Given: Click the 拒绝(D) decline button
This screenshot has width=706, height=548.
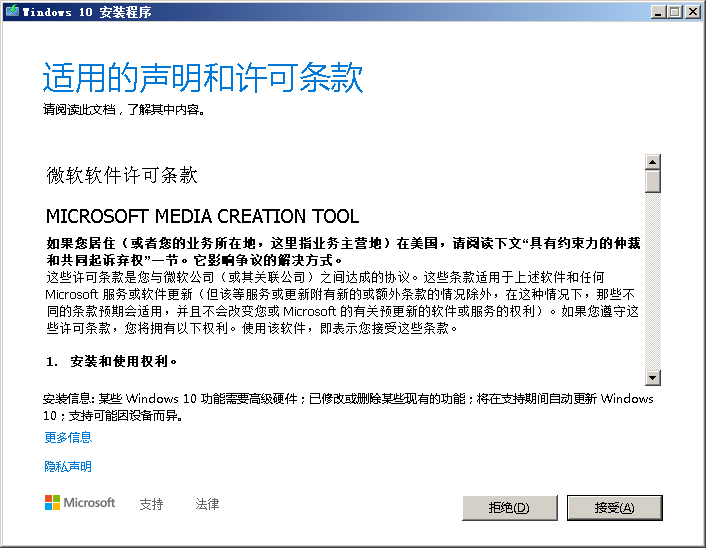Looking at the screenshot, I should pyautogui.click(x=510, y=507).
